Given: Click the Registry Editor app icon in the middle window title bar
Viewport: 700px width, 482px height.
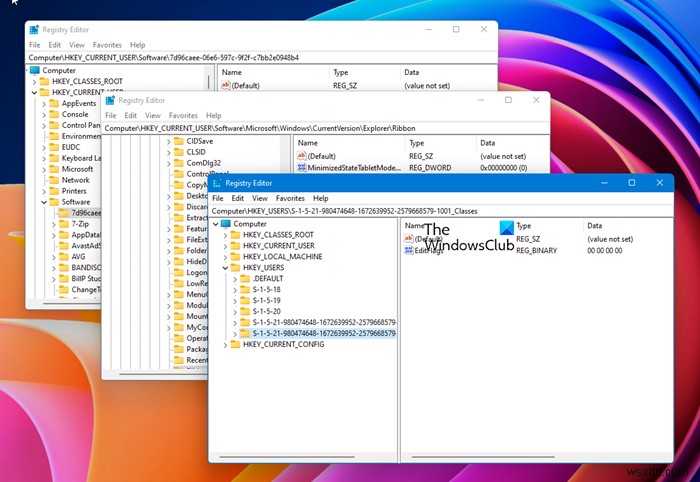Looking at the screenshot, I should (x=110, y=100).
